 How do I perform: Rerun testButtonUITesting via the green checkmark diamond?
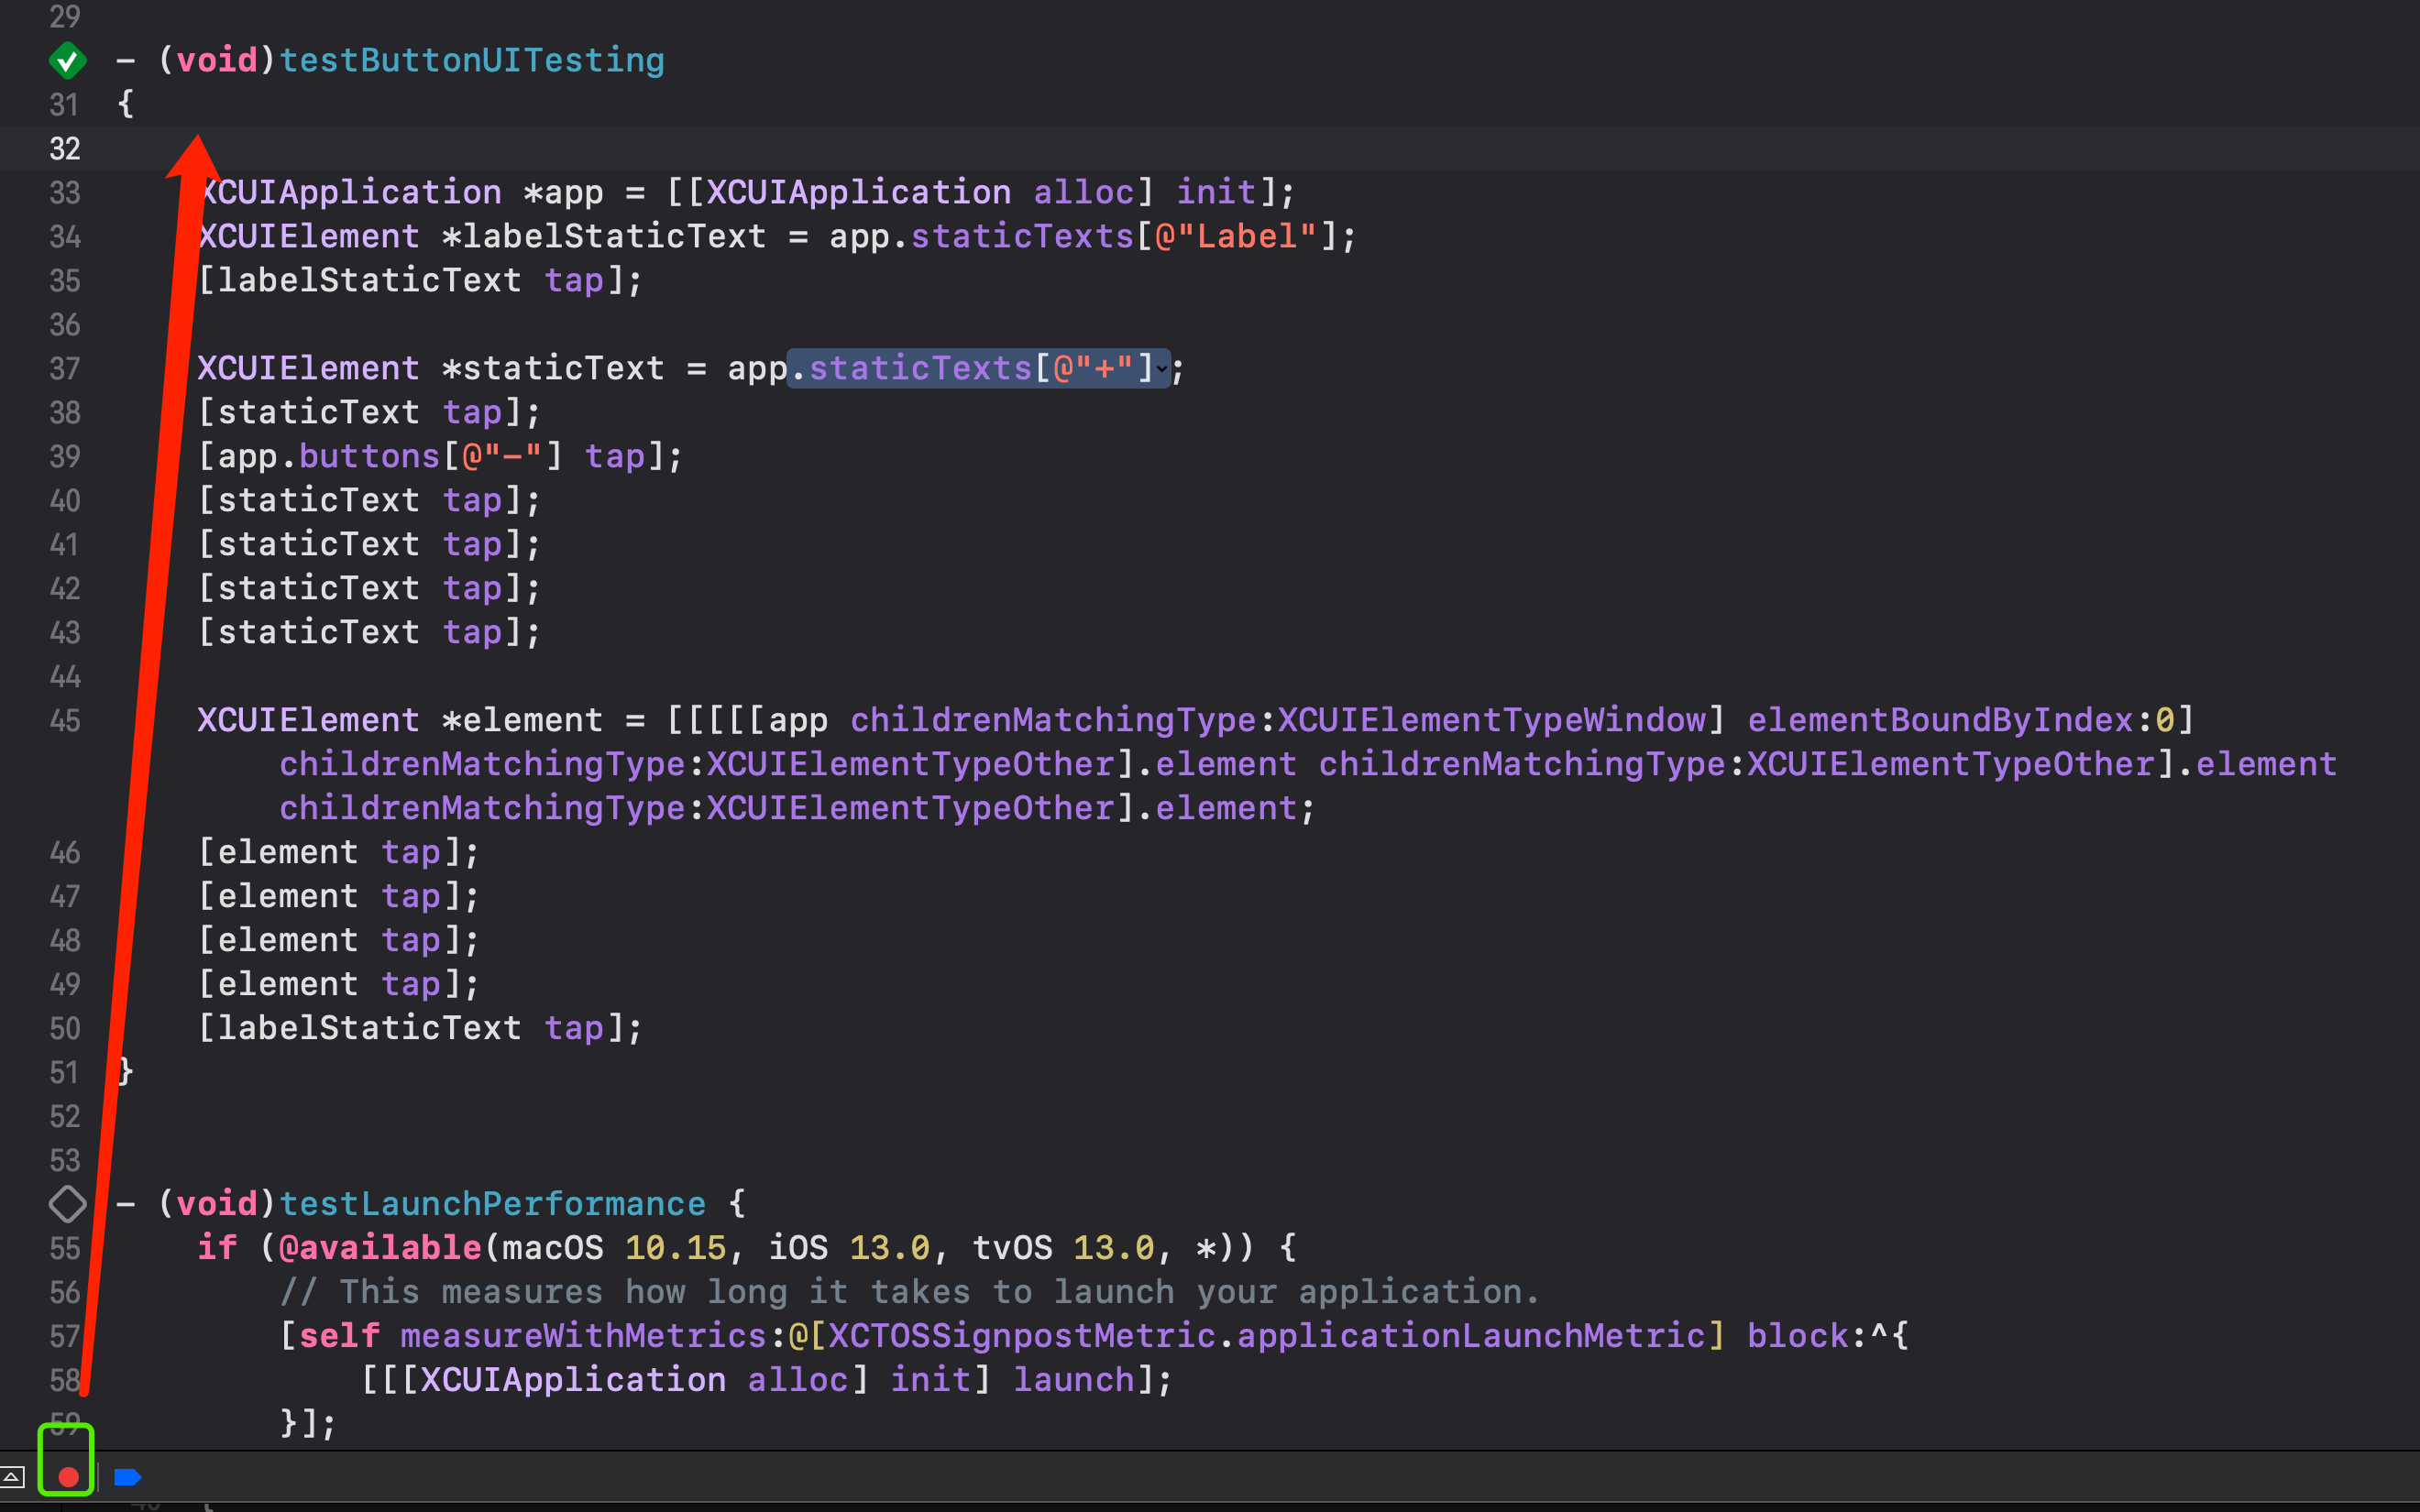(67, 60)
